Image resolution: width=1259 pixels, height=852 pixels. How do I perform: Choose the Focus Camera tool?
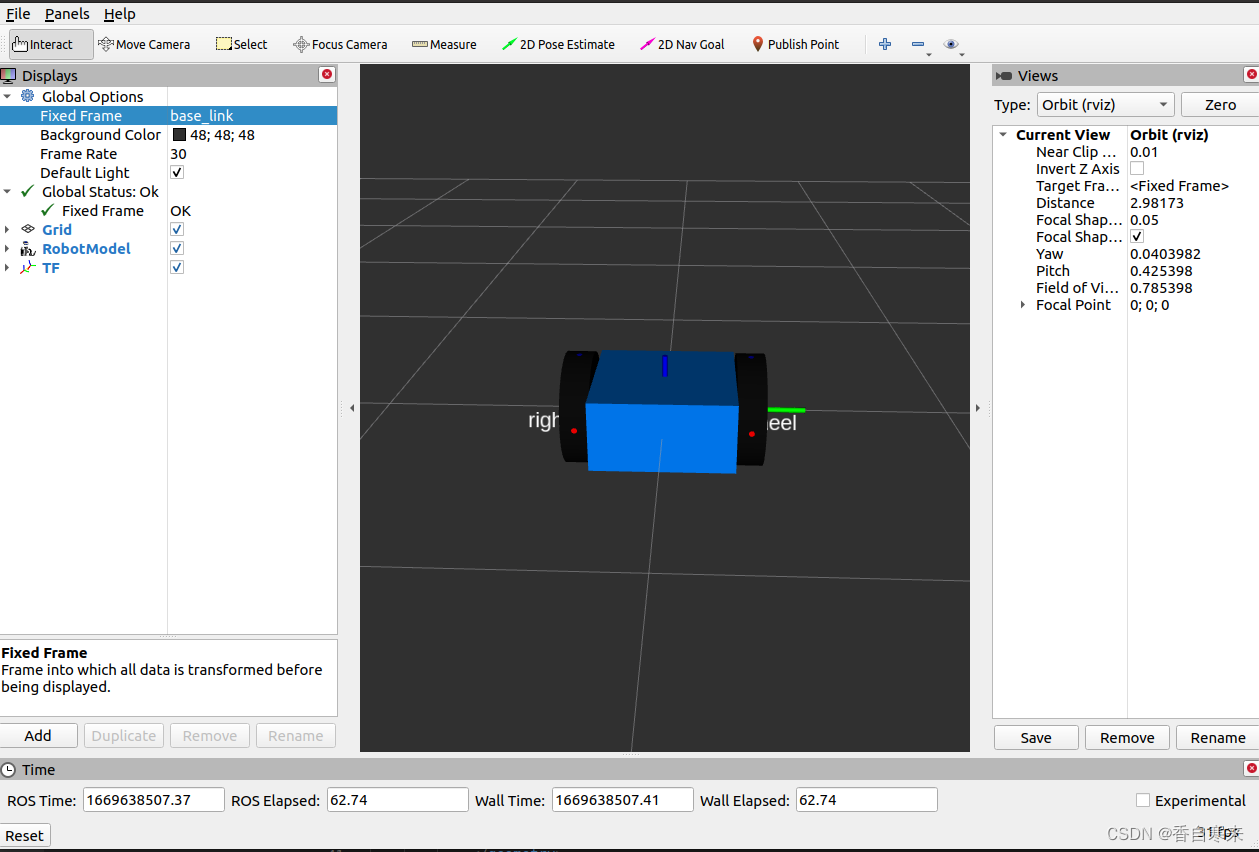(340, 44)
